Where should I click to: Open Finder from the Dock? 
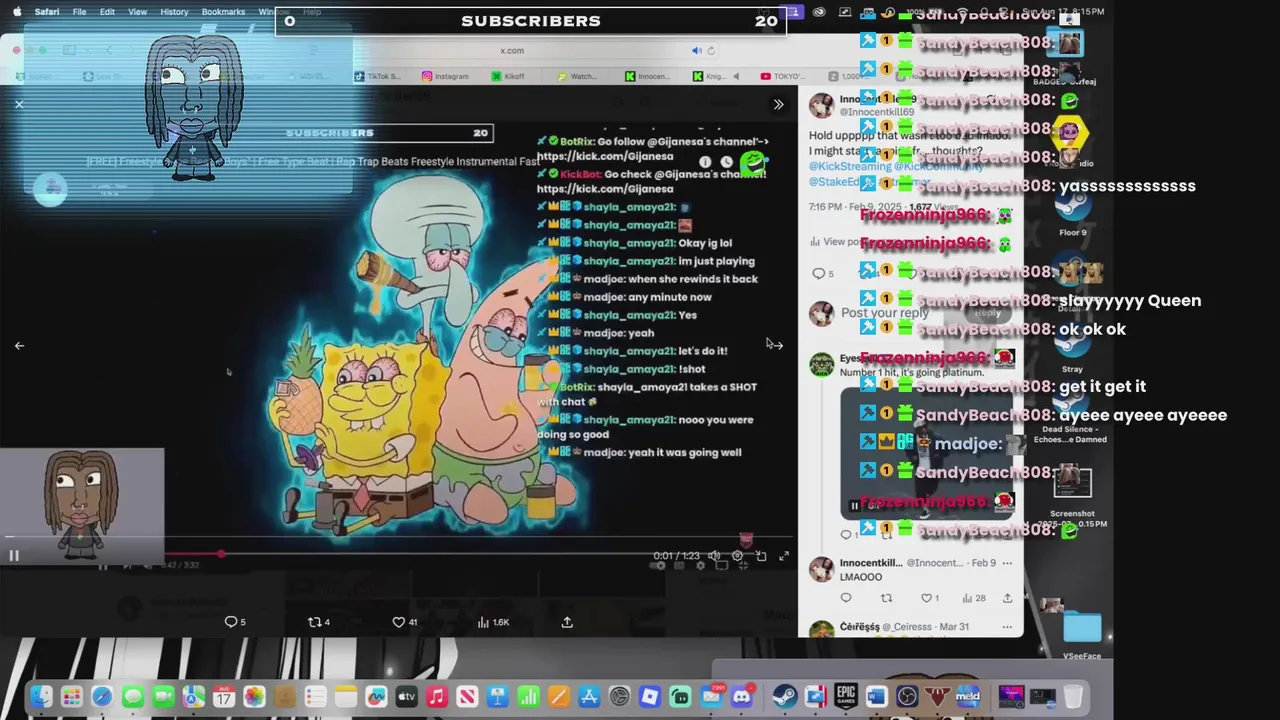(x=41, y=697)
